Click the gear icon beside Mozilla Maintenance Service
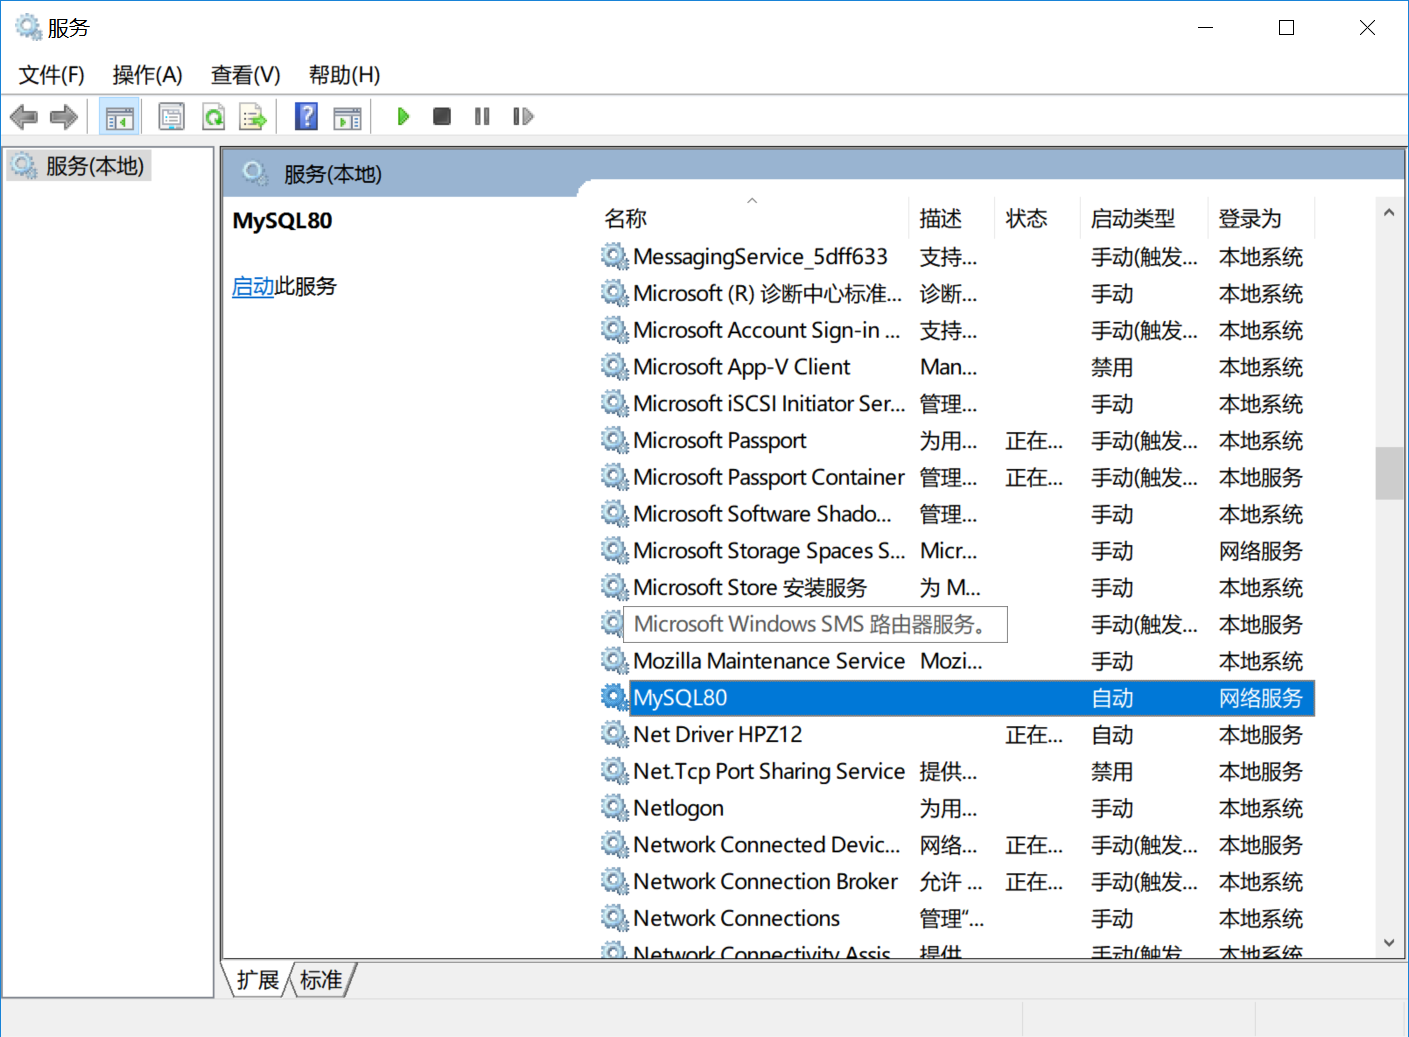This screenshot has height=1037, width=1409. click(614, 661)
